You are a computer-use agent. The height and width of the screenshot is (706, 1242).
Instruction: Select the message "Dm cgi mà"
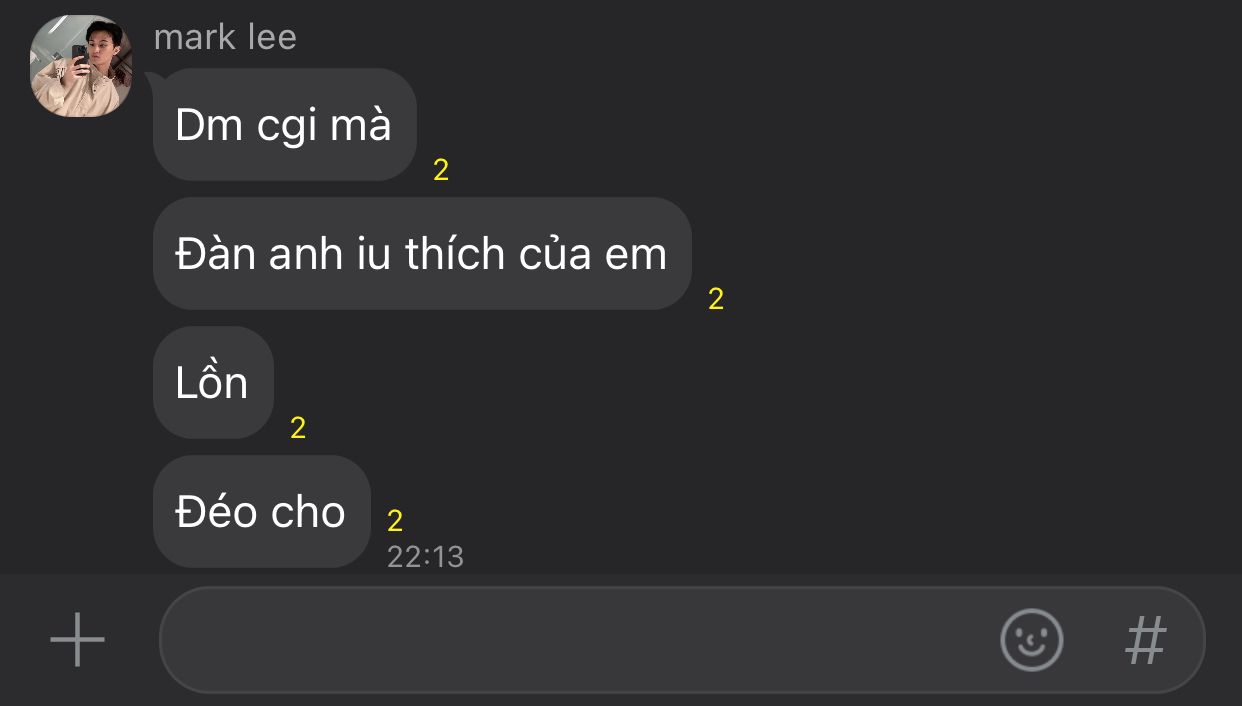coord(284,124)
